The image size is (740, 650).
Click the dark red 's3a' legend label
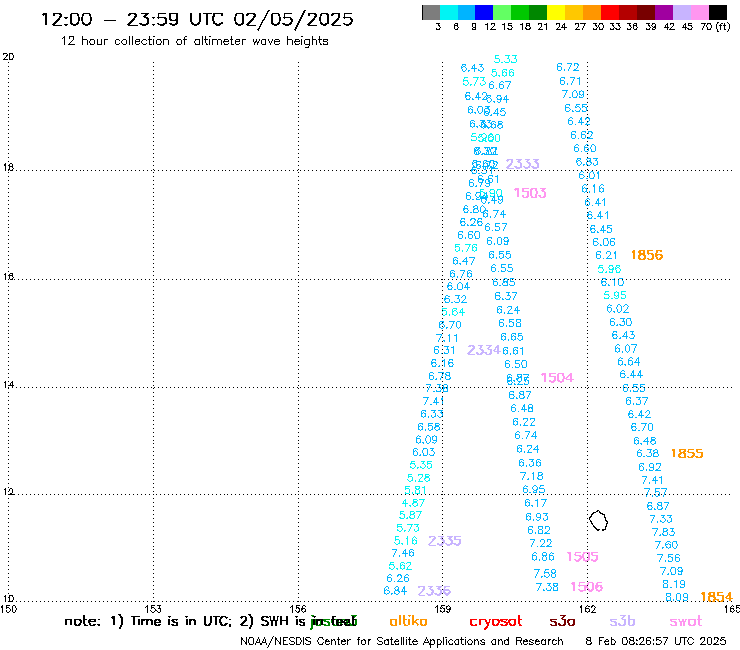[x=562, y=621]
